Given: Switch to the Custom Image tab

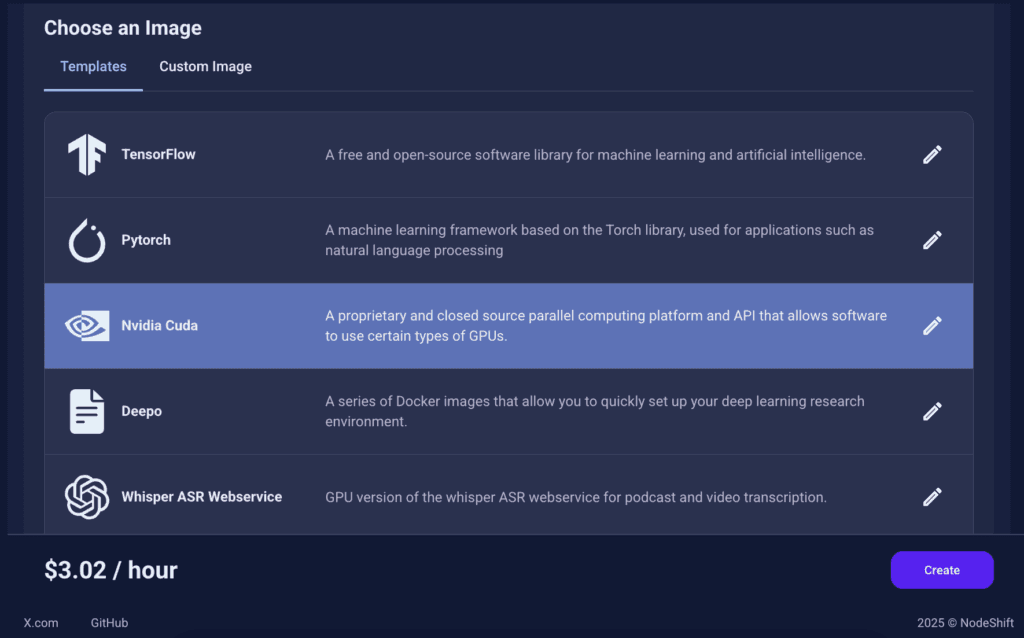Looking at the screenshot, I should (x=206, y=67).
